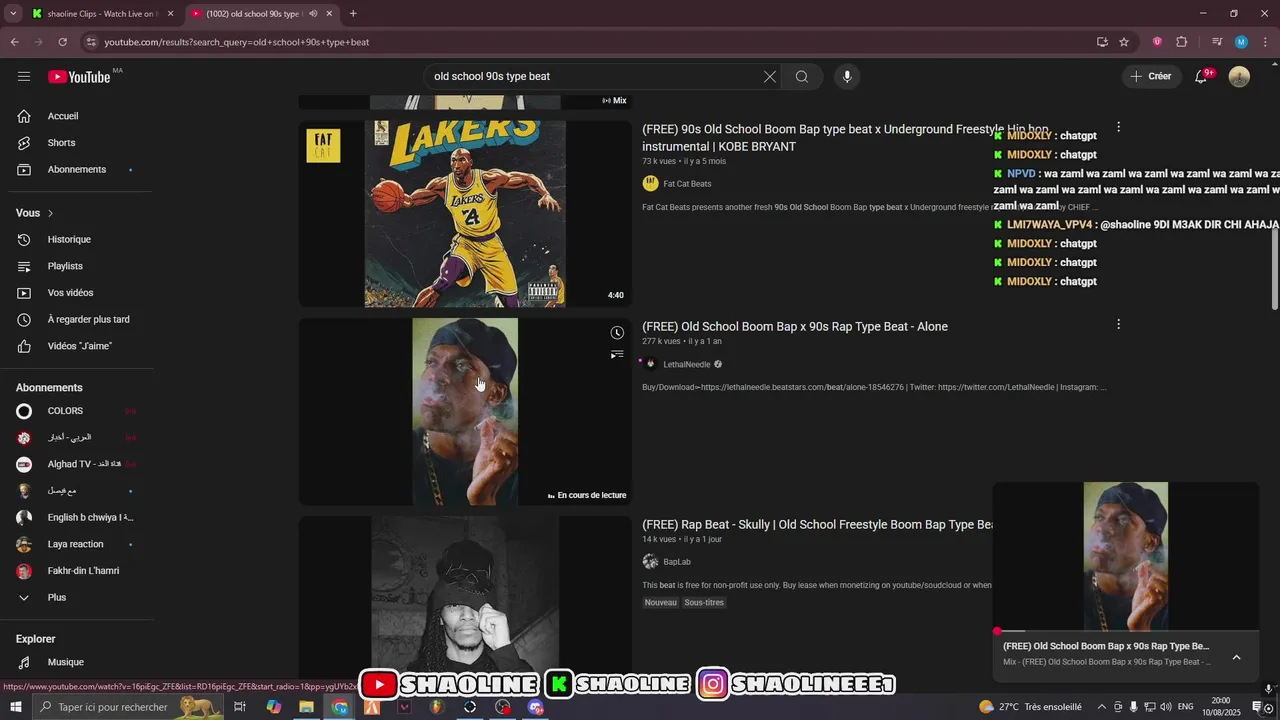Open Task View in the taskbar

coord(240,707)
